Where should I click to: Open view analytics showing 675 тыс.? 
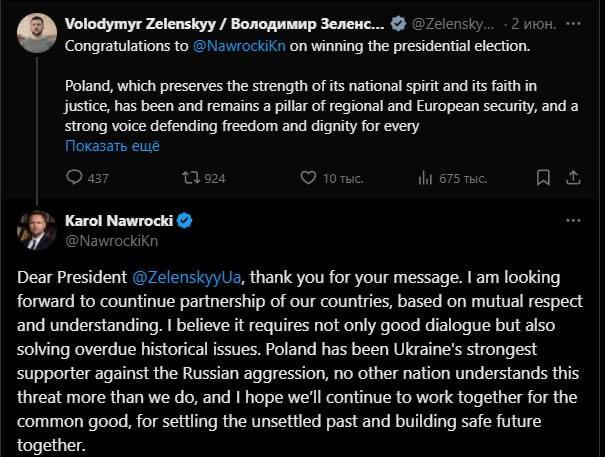pos(425,178)
